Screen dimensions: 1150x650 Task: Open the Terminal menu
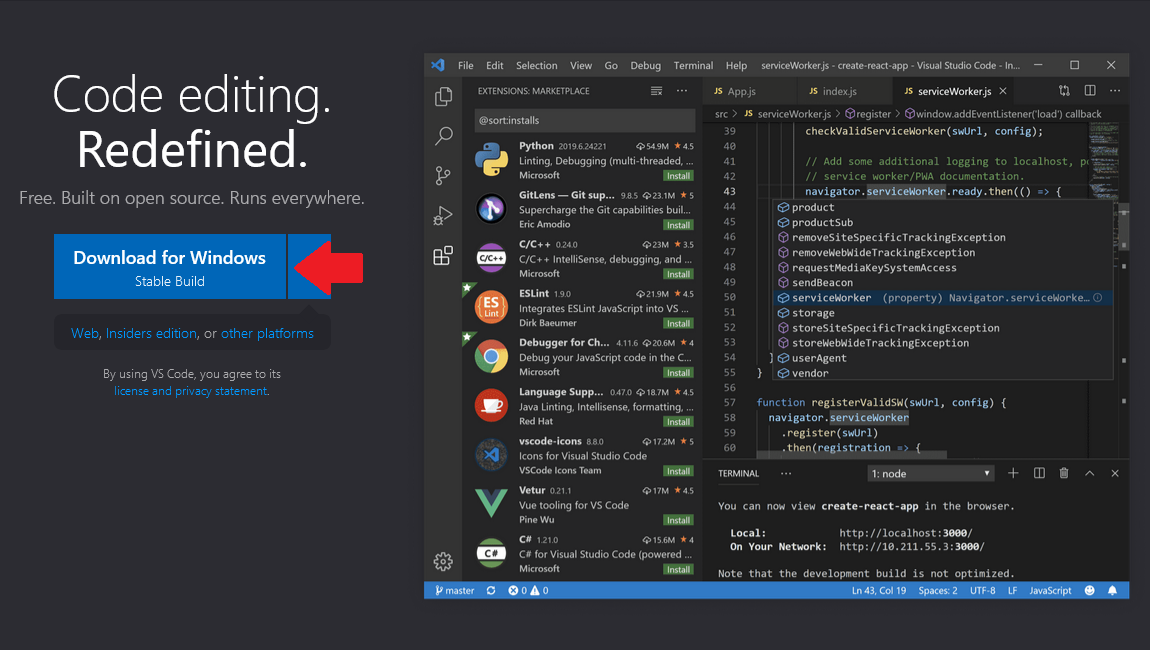coord(692,65)
